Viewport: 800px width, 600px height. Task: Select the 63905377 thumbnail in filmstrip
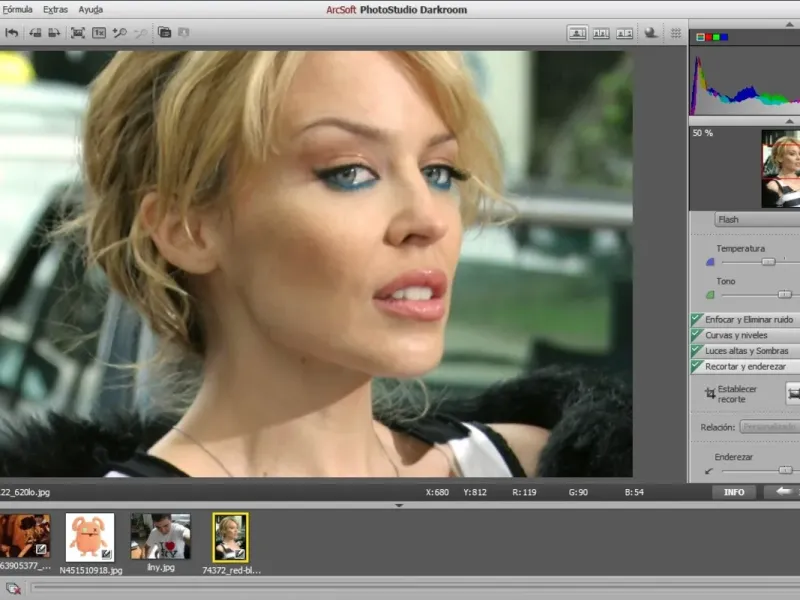point(25,536)
